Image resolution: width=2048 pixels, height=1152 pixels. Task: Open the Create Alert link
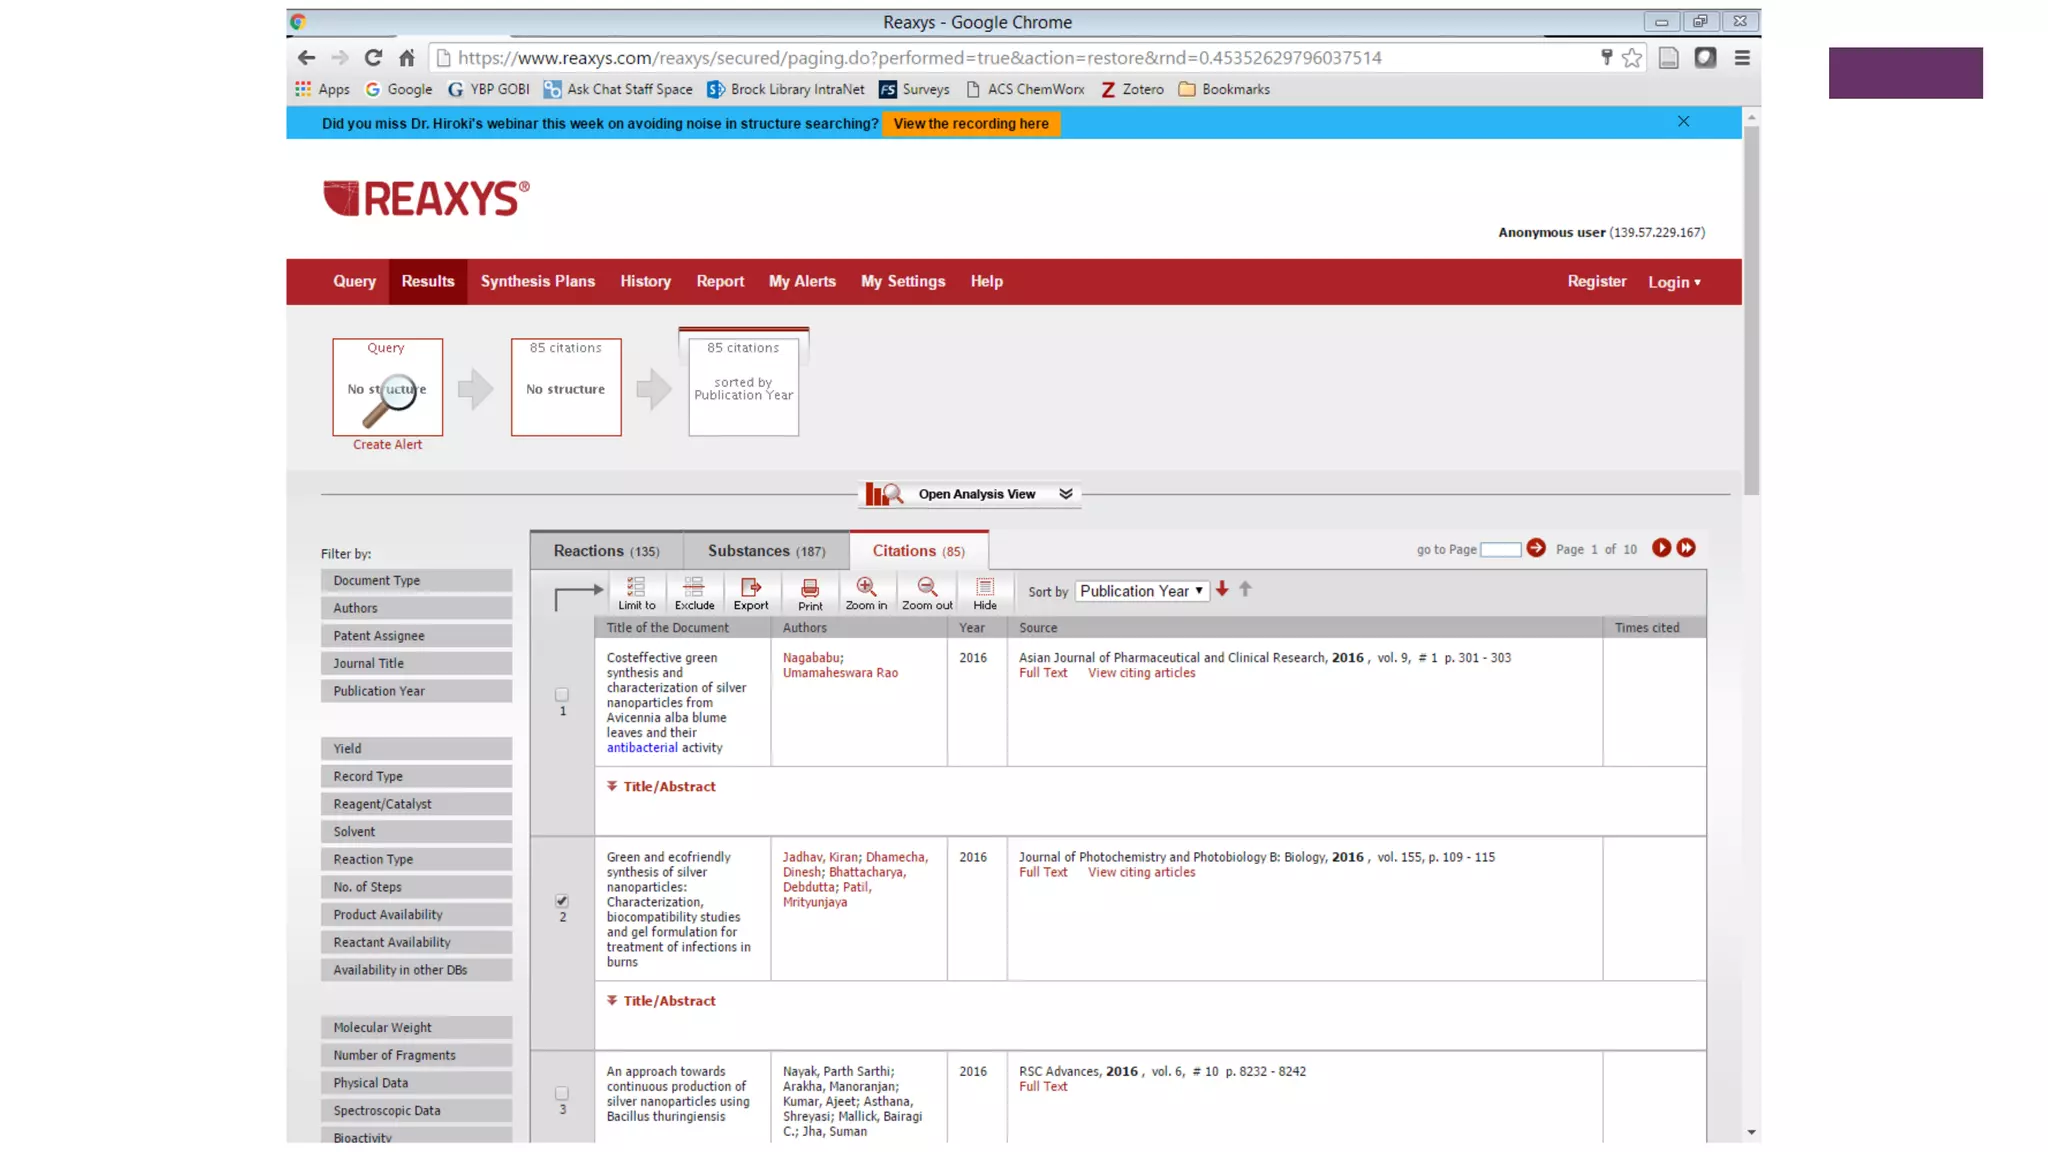(387, 445)
